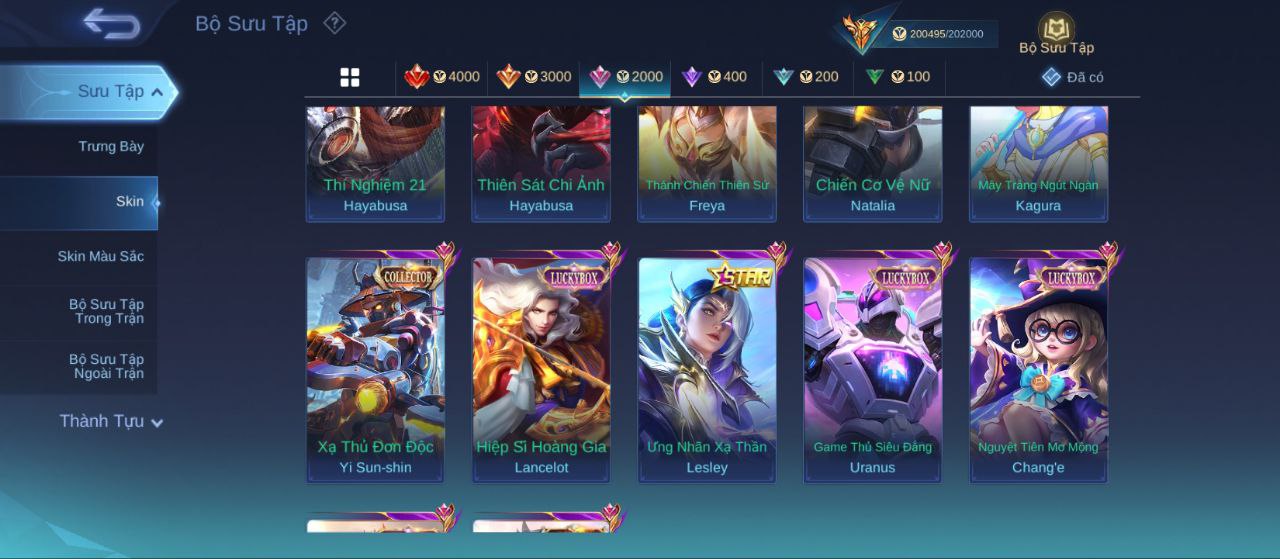
Task: Open the help question mark icon
Action: tap(335, 23)
